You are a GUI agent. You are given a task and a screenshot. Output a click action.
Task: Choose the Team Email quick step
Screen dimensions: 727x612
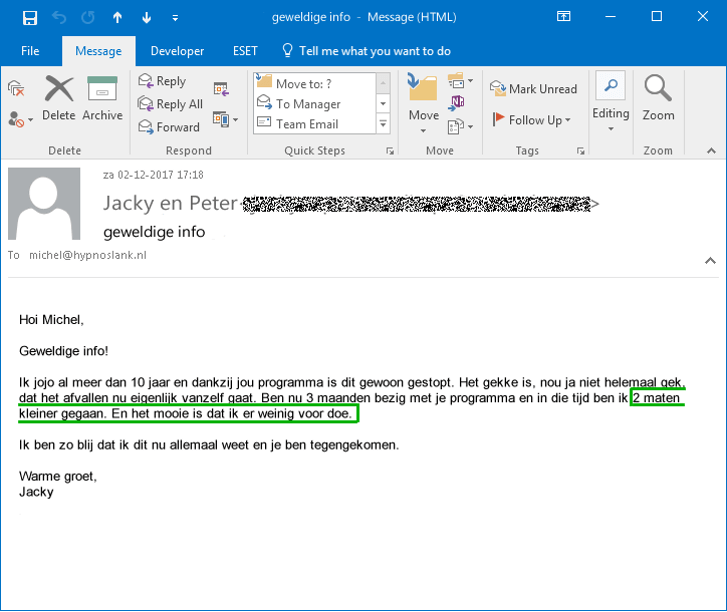pos(315,124)
